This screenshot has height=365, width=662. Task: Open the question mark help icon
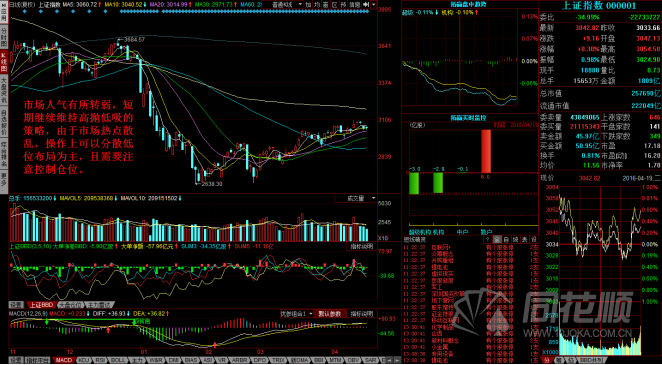point(488,239)
